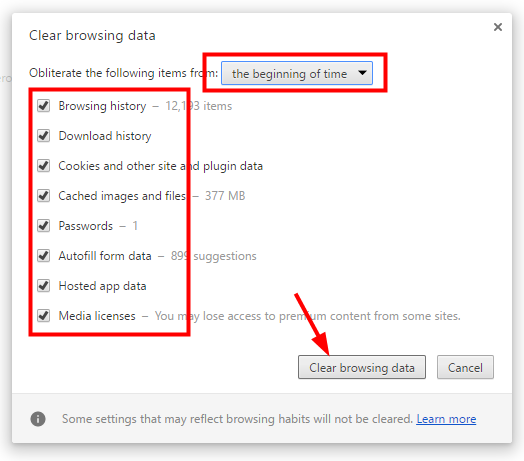
Task: Uncheck Cached images and files checkbox
Action: pos(43,196)
